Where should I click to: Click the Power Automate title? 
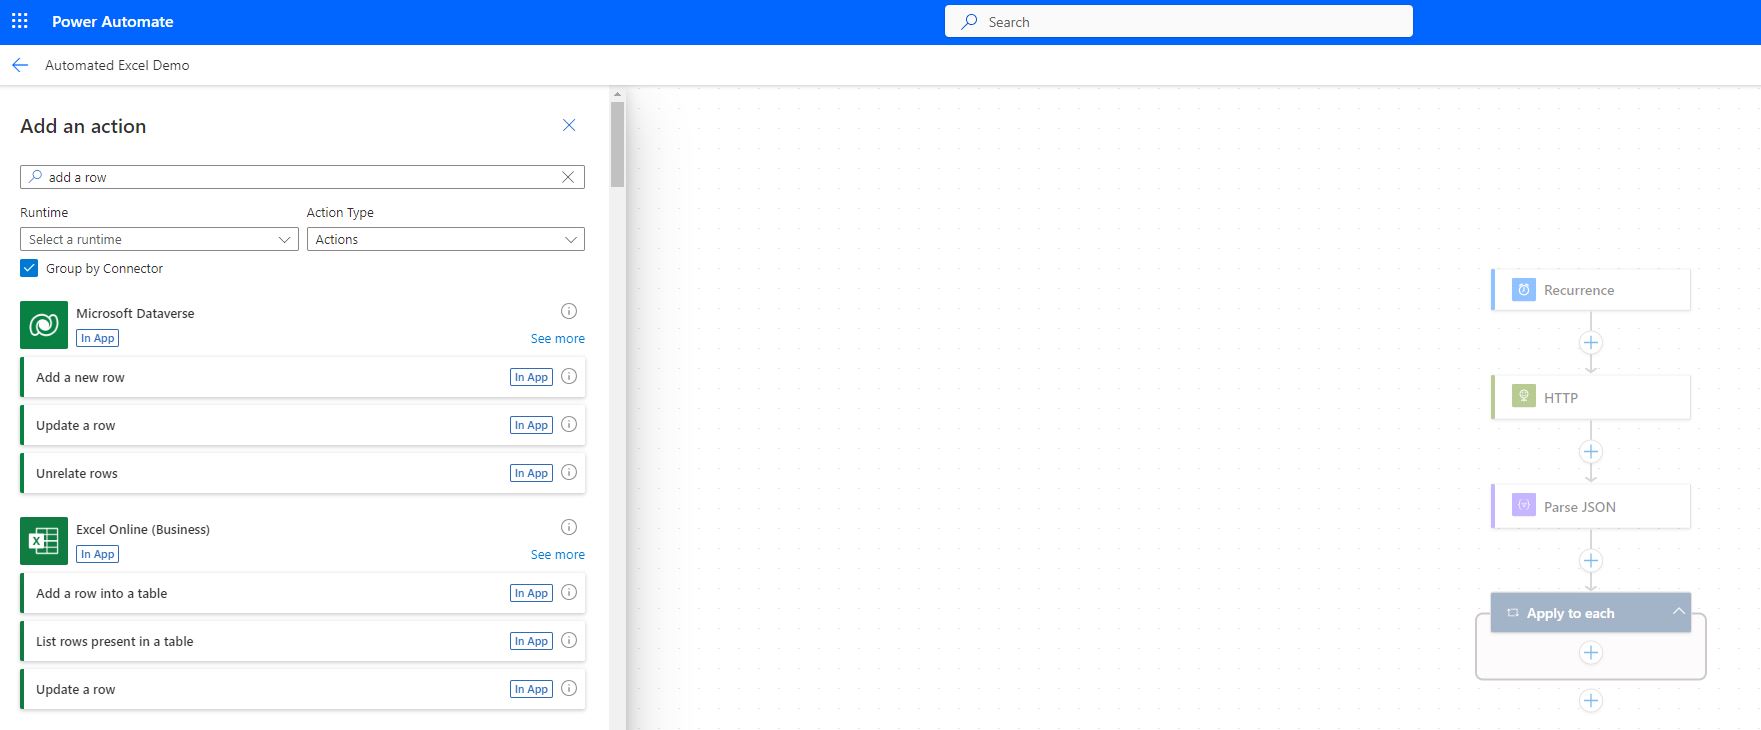(113, 21)
